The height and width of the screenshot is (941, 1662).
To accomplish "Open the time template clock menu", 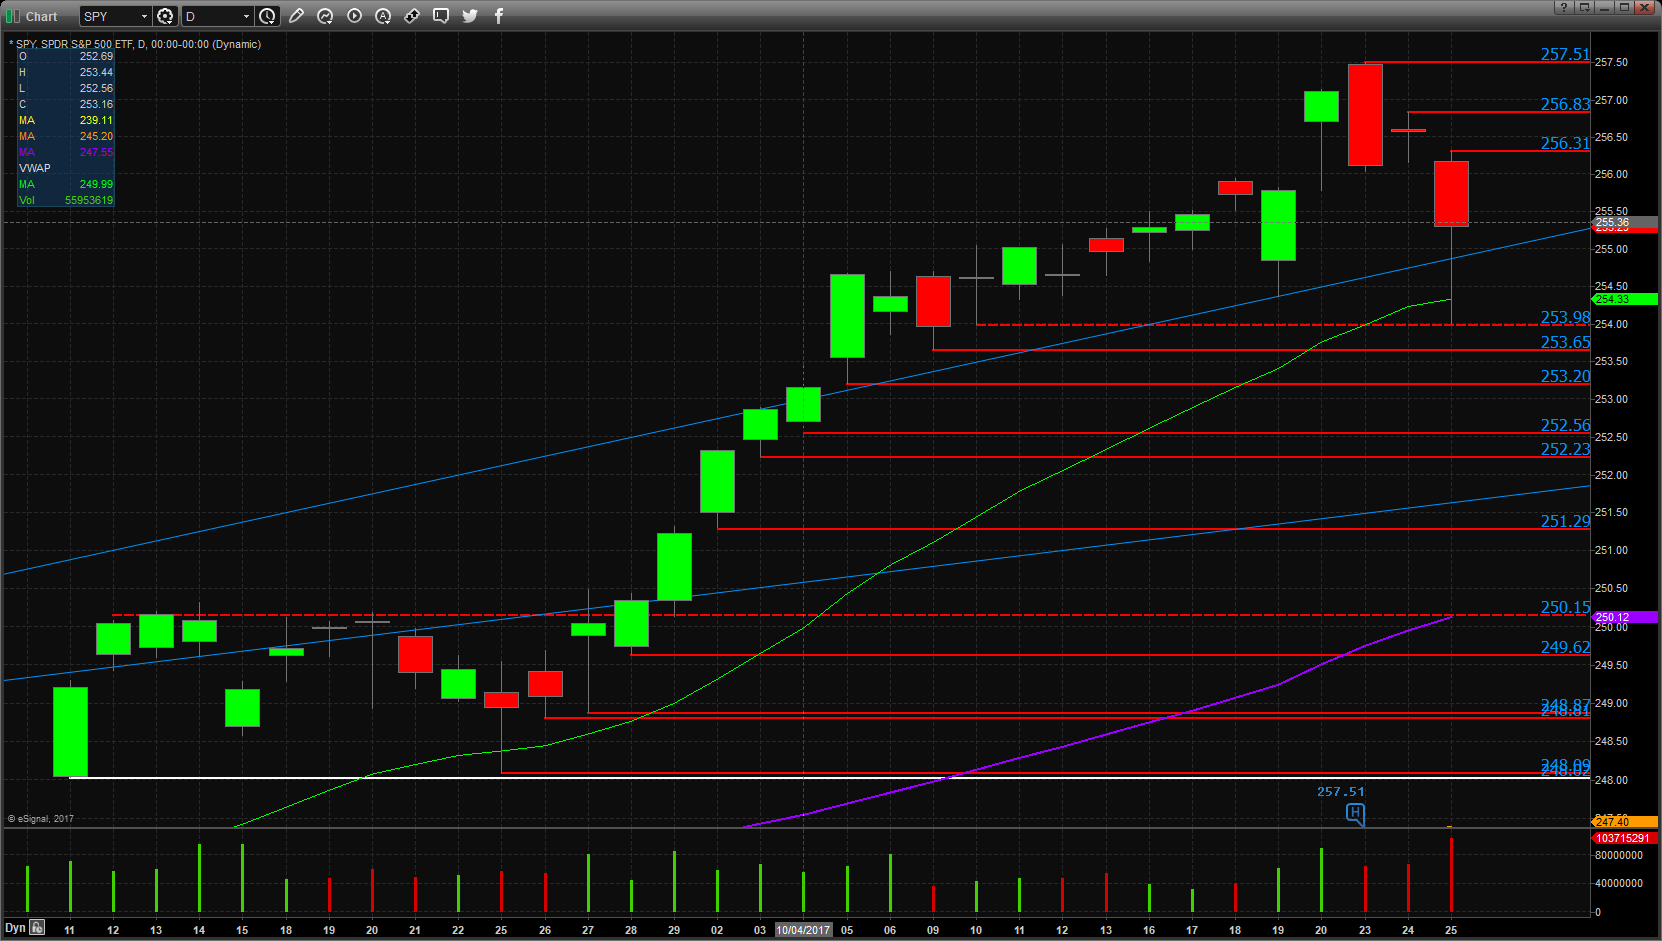I will 267,16.
